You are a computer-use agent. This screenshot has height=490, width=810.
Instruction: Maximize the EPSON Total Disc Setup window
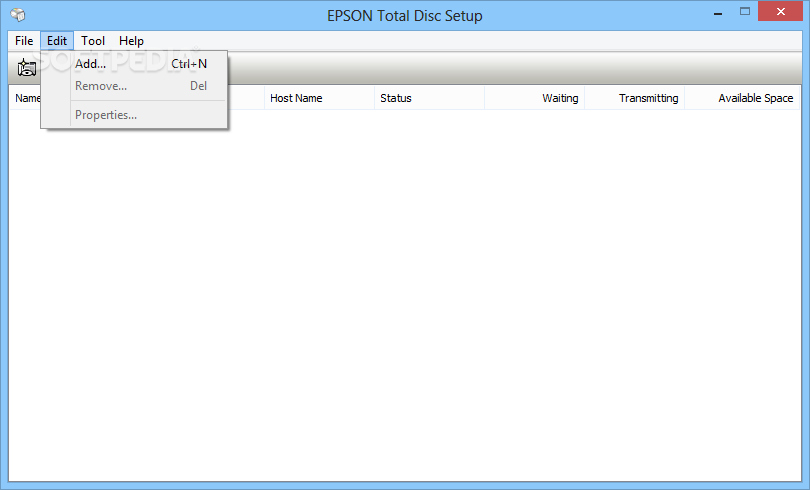tap(744, 11)
